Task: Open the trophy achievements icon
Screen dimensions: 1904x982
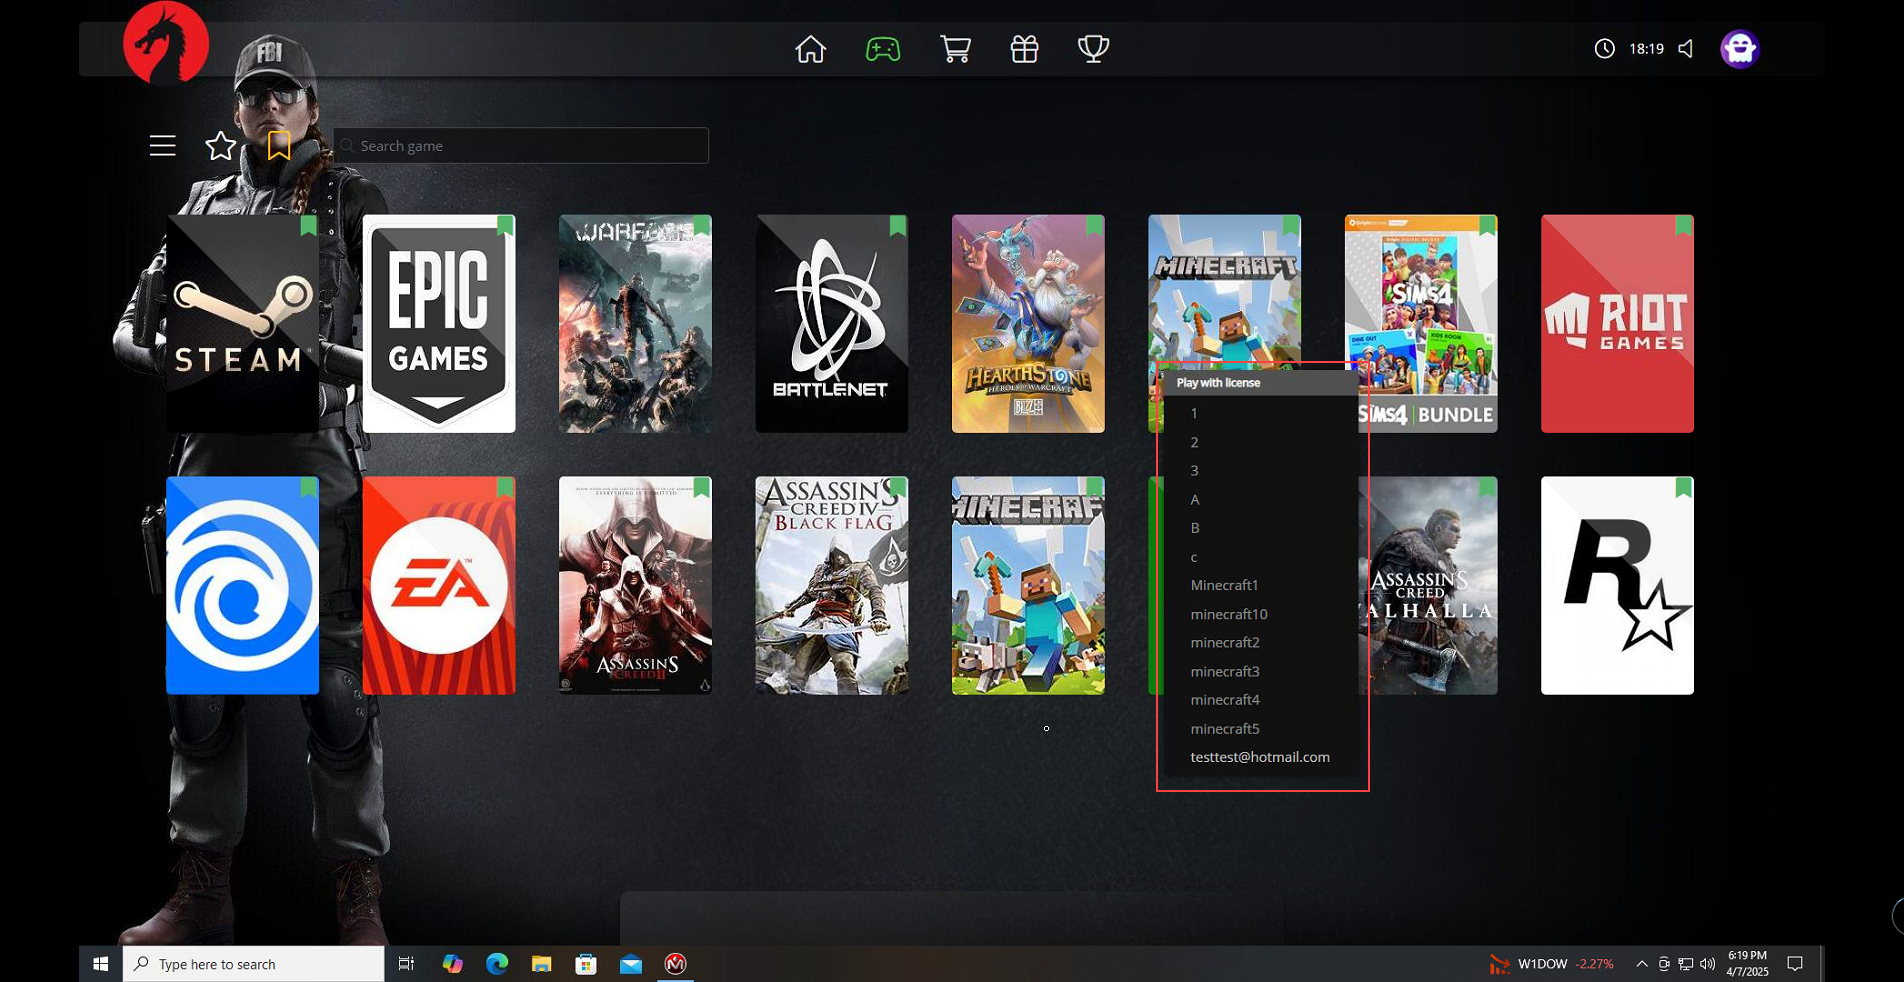Action: 1093,49
